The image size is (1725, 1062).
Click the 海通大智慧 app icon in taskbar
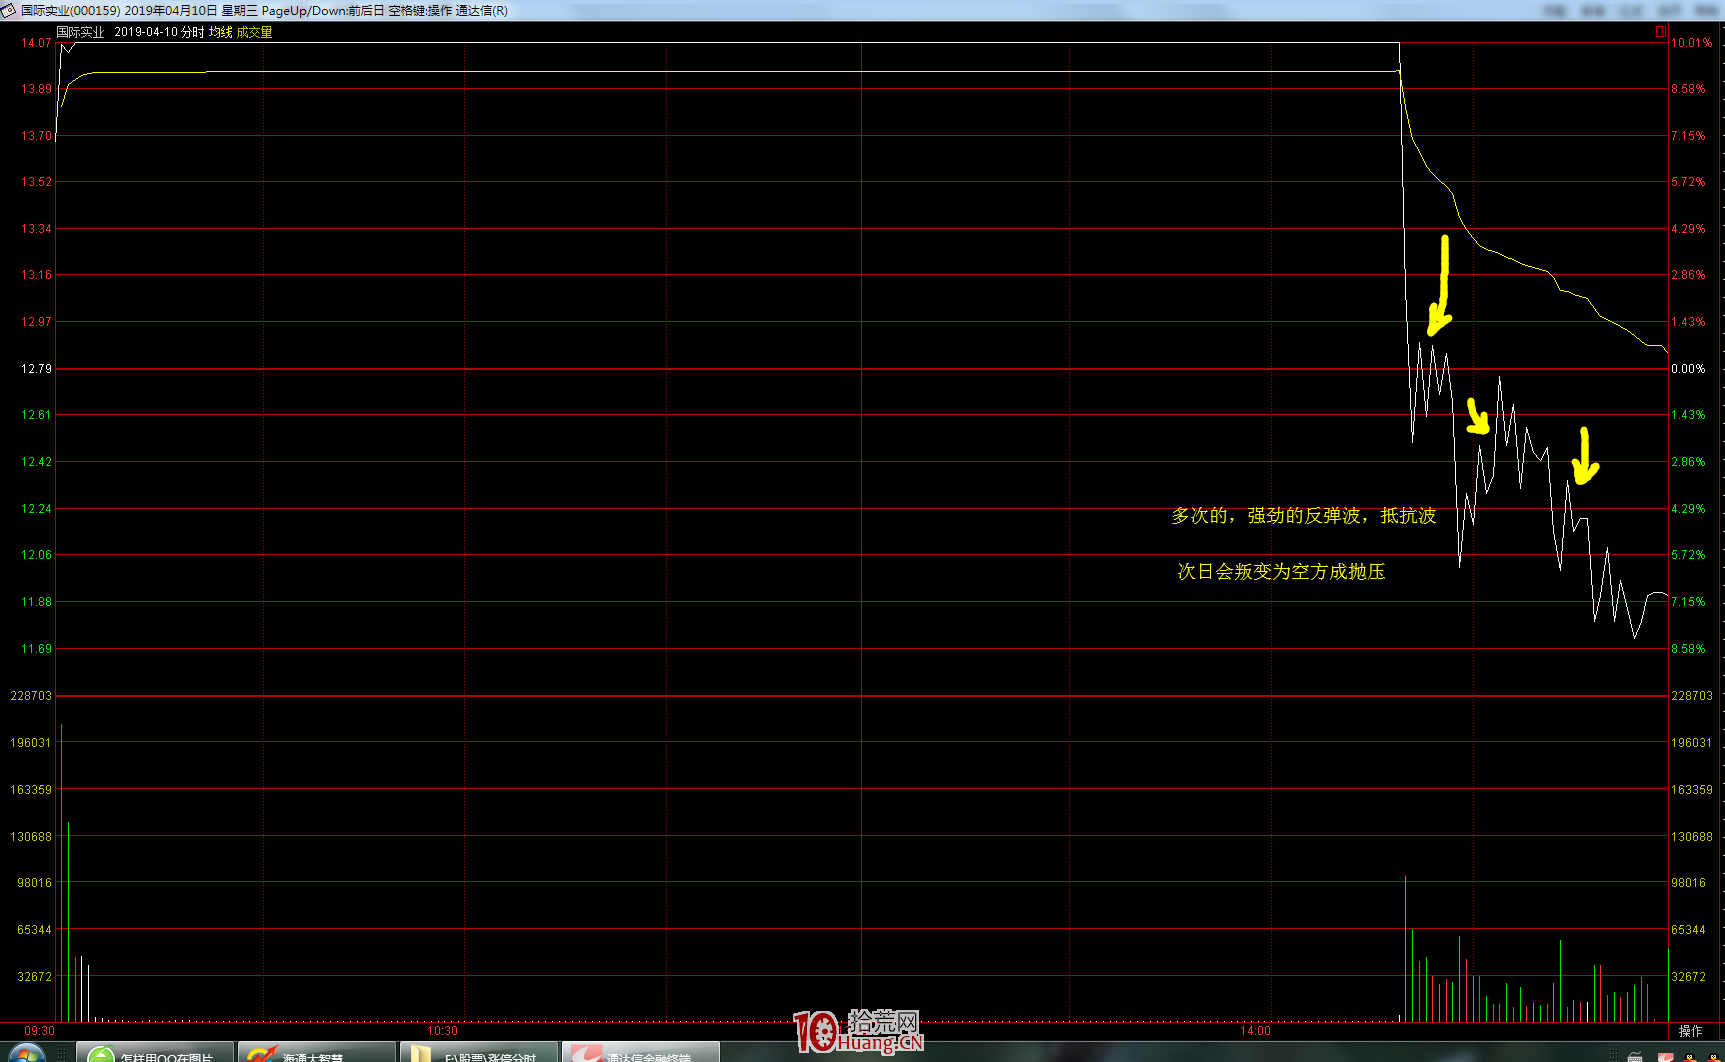tap(263, 1055)
